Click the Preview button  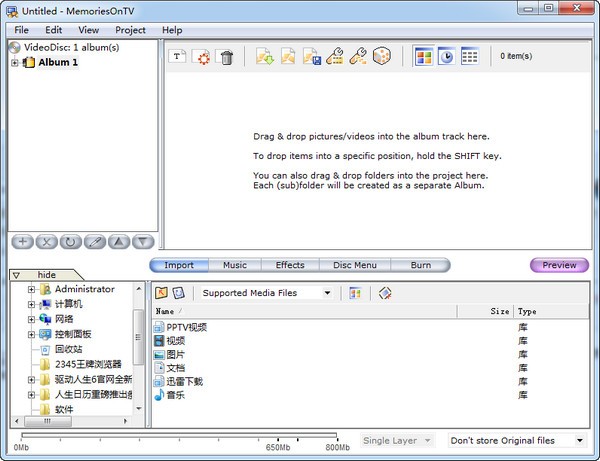(x=559, y=265)
